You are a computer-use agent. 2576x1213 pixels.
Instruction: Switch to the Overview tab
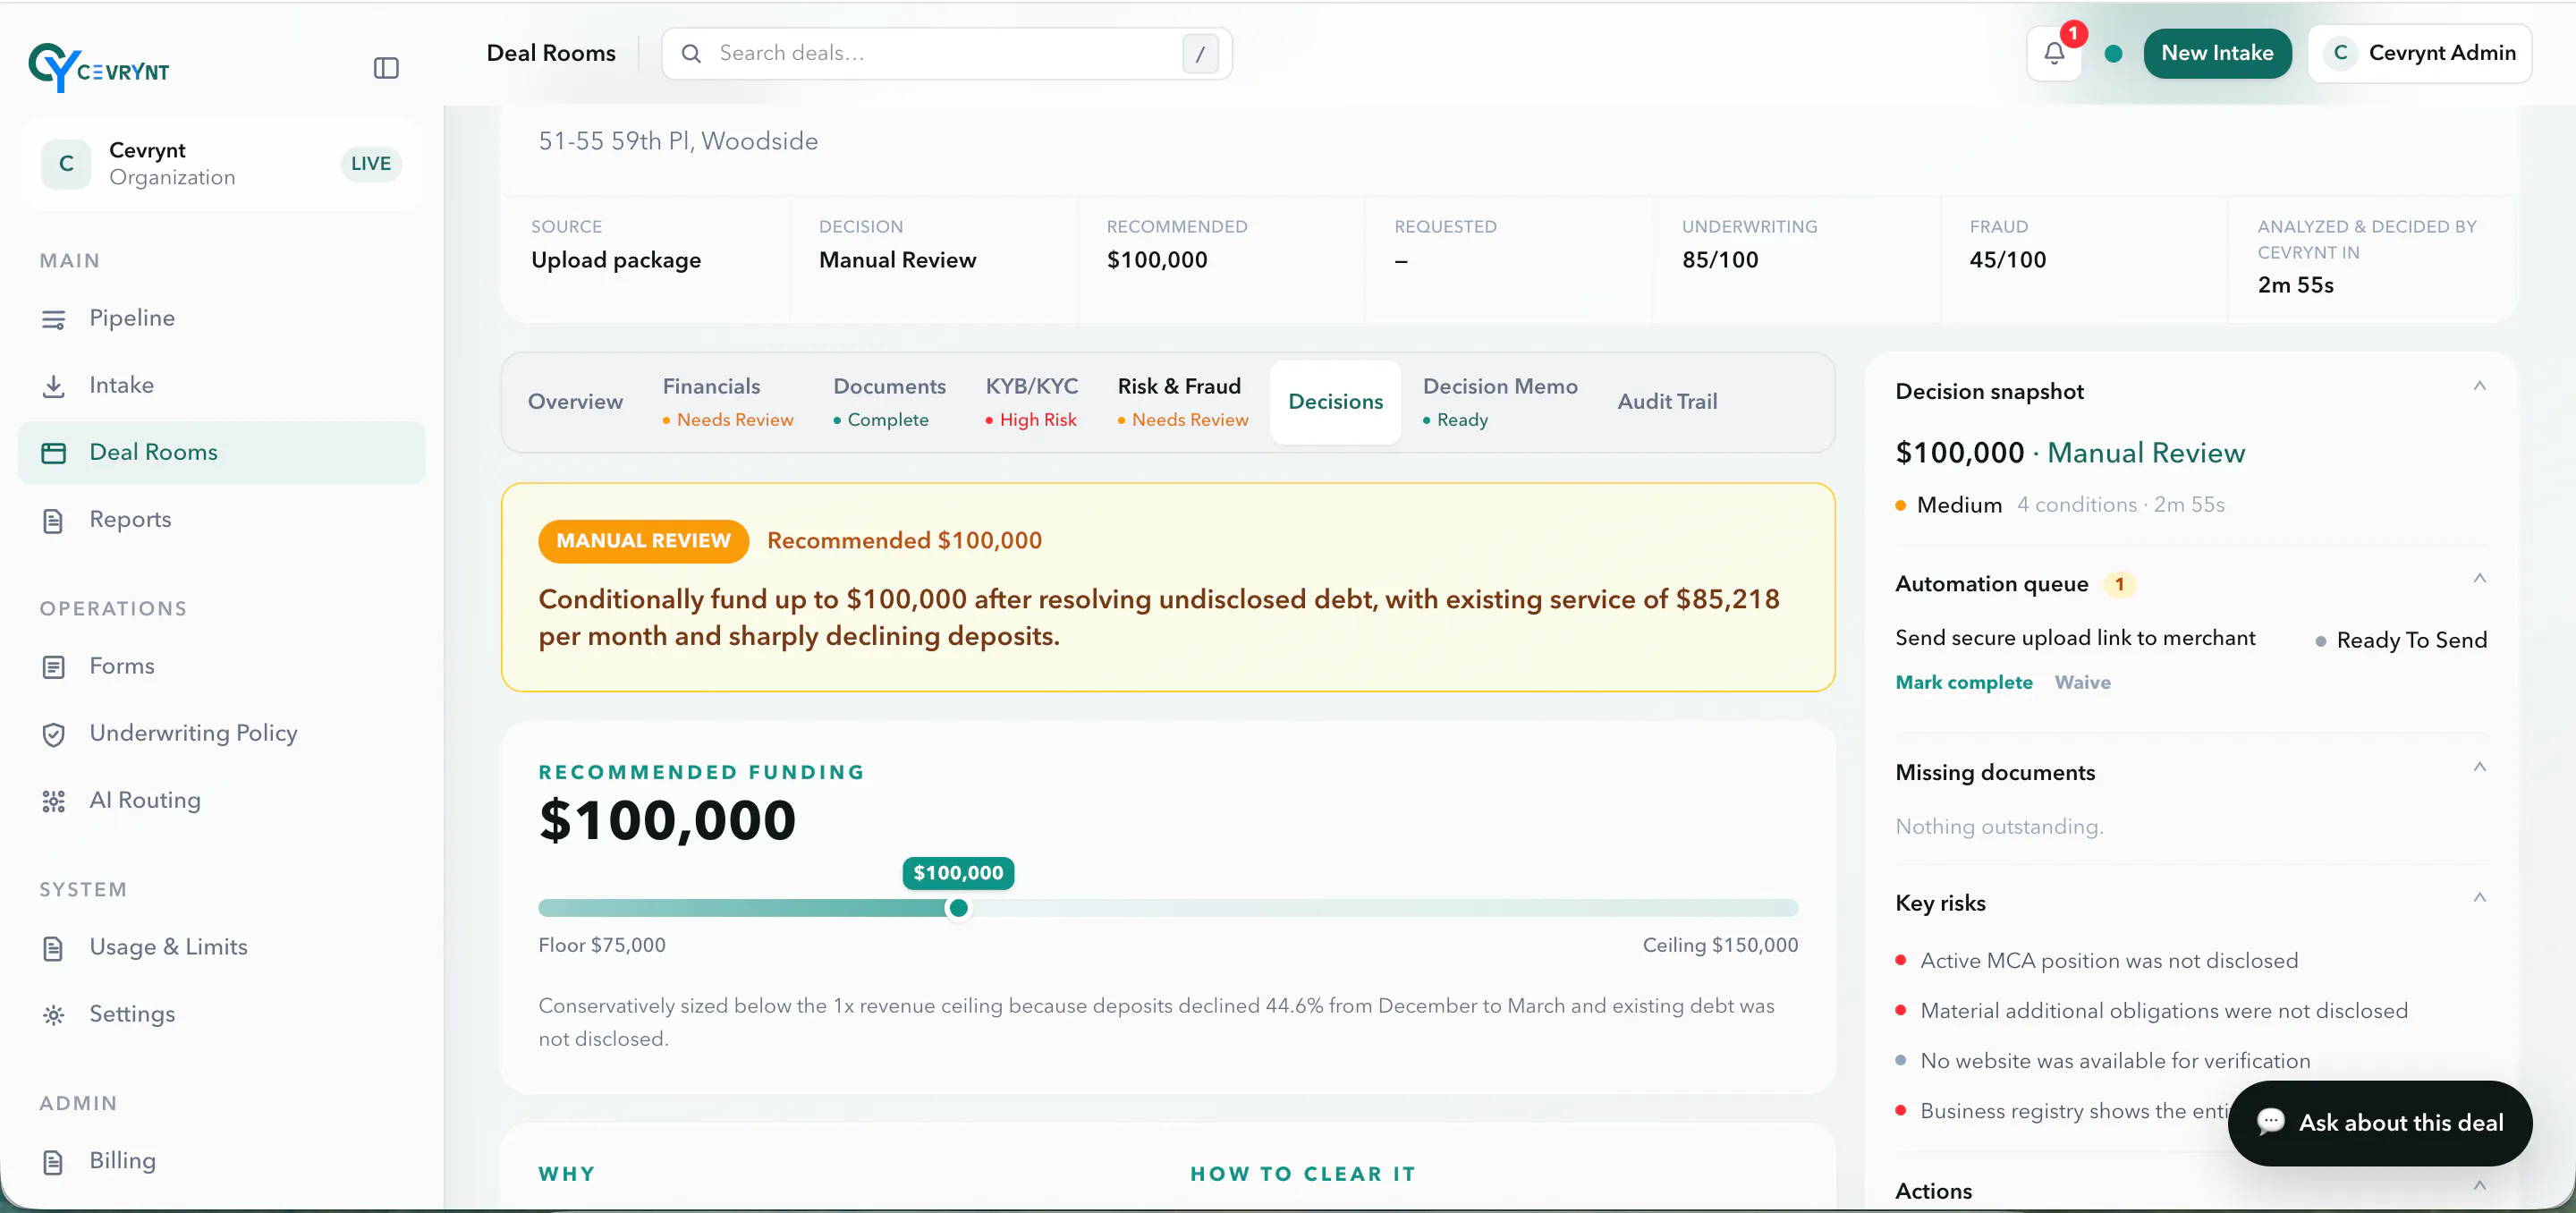tap(575, 402)
